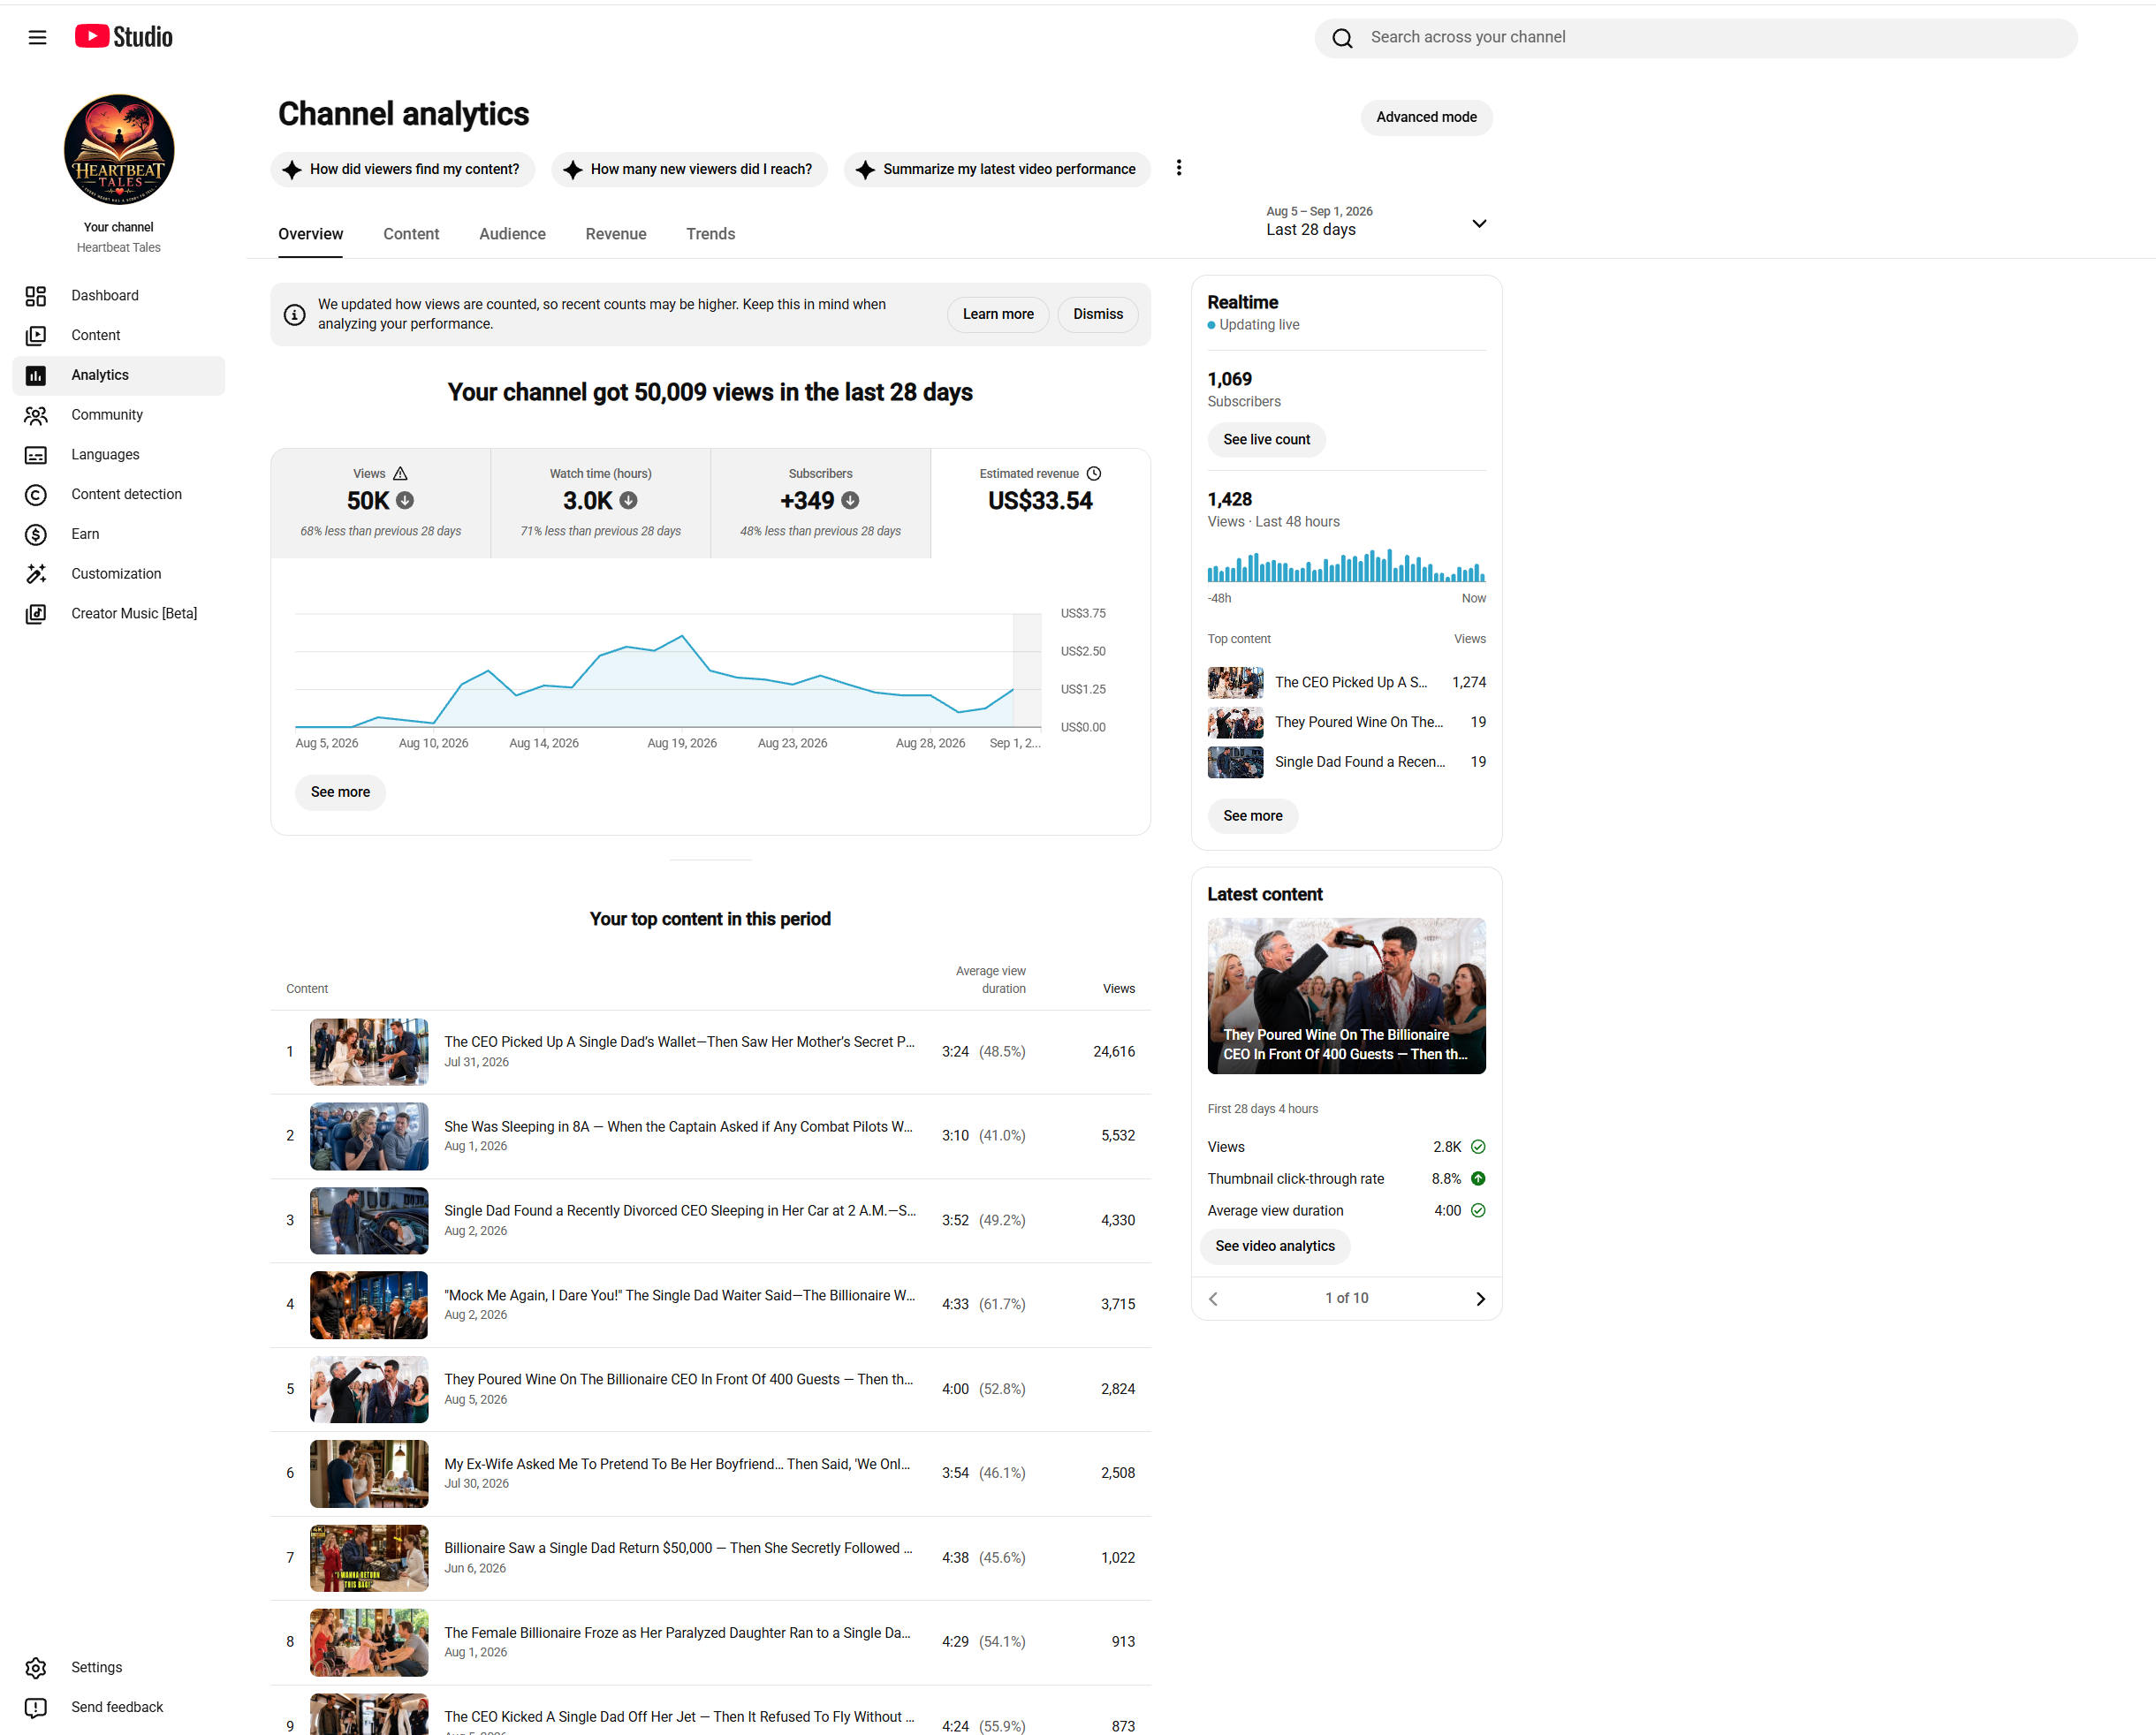
Task: Click the three-dot more options icon
Action: [x=1179, y=168]
